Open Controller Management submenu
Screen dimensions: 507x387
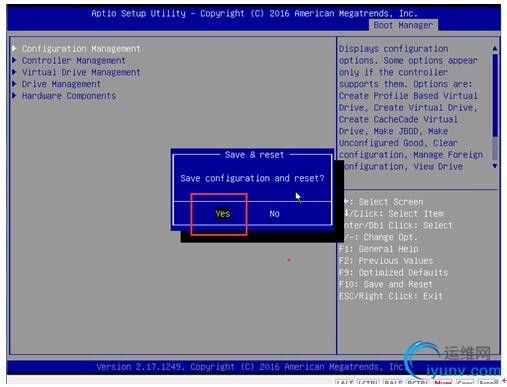74,60
